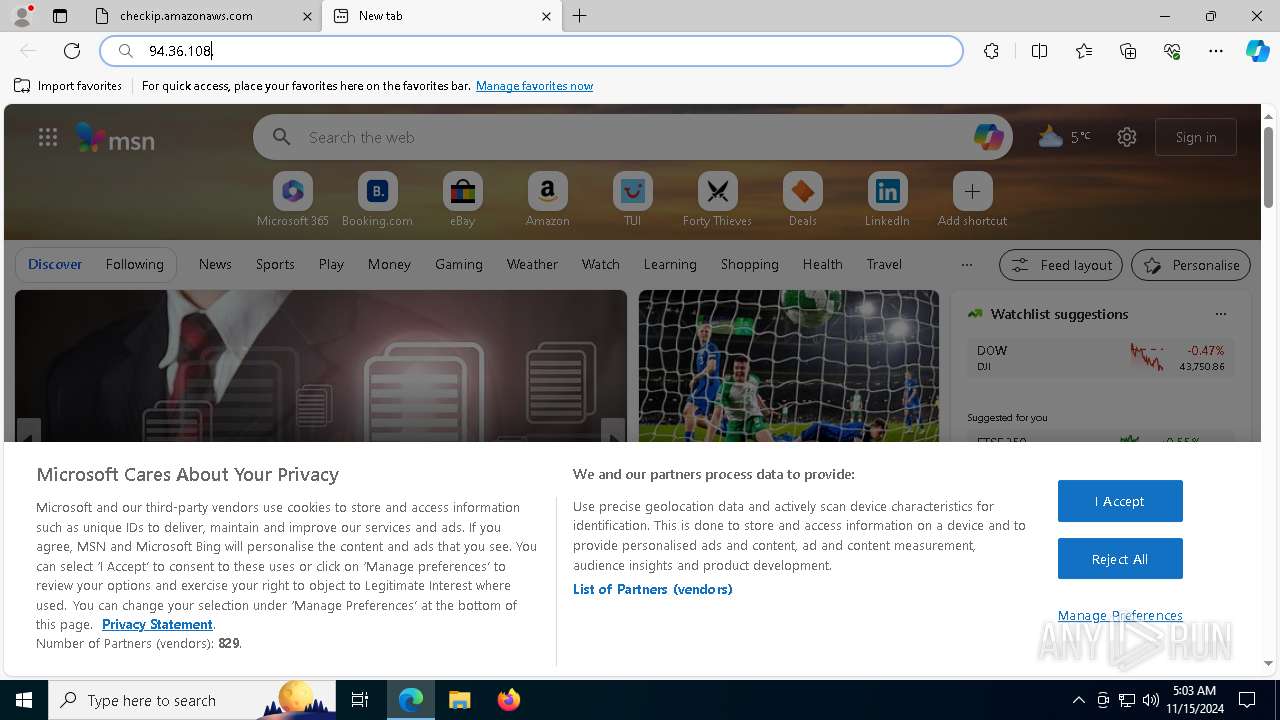1280x720 pixels.
Task: Open Copilot icon in search box
Action: 988,137
